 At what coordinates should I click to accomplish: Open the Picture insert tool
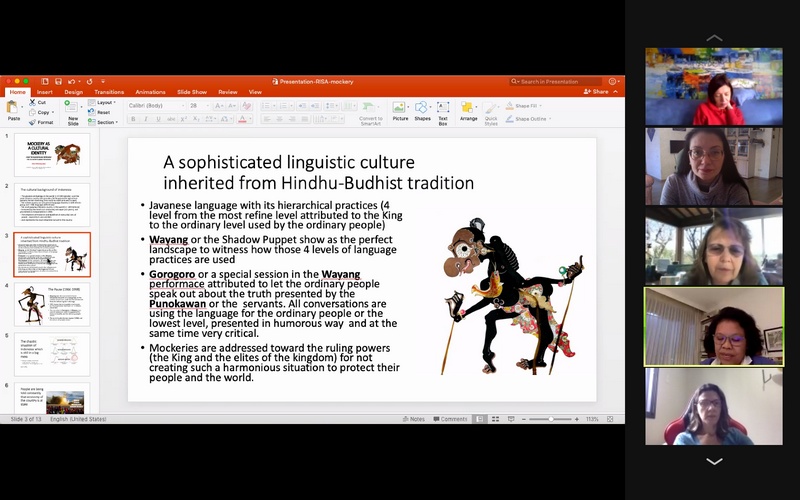click(400, 109)
